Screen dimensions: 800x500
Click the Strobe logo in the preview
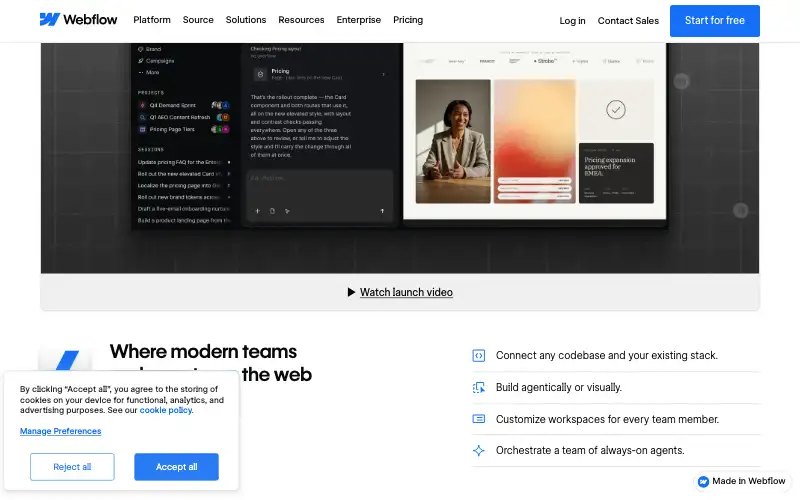pos(545,61)
